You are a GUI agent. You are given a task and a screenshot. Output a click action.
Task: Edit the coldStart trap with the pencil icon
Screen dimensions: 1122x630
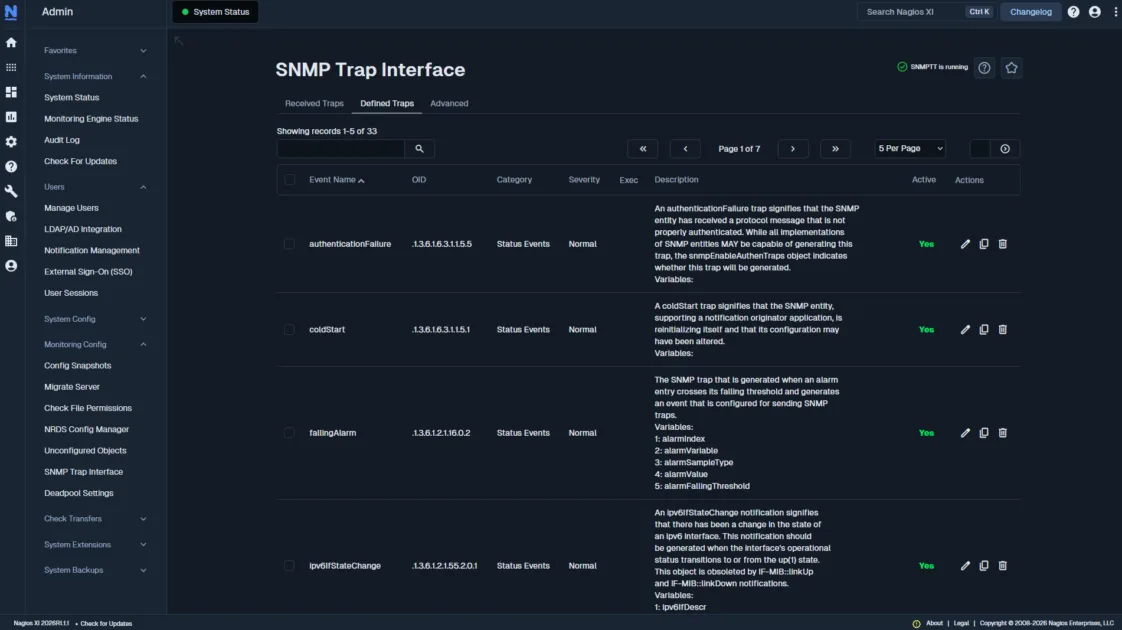(964, 329)
